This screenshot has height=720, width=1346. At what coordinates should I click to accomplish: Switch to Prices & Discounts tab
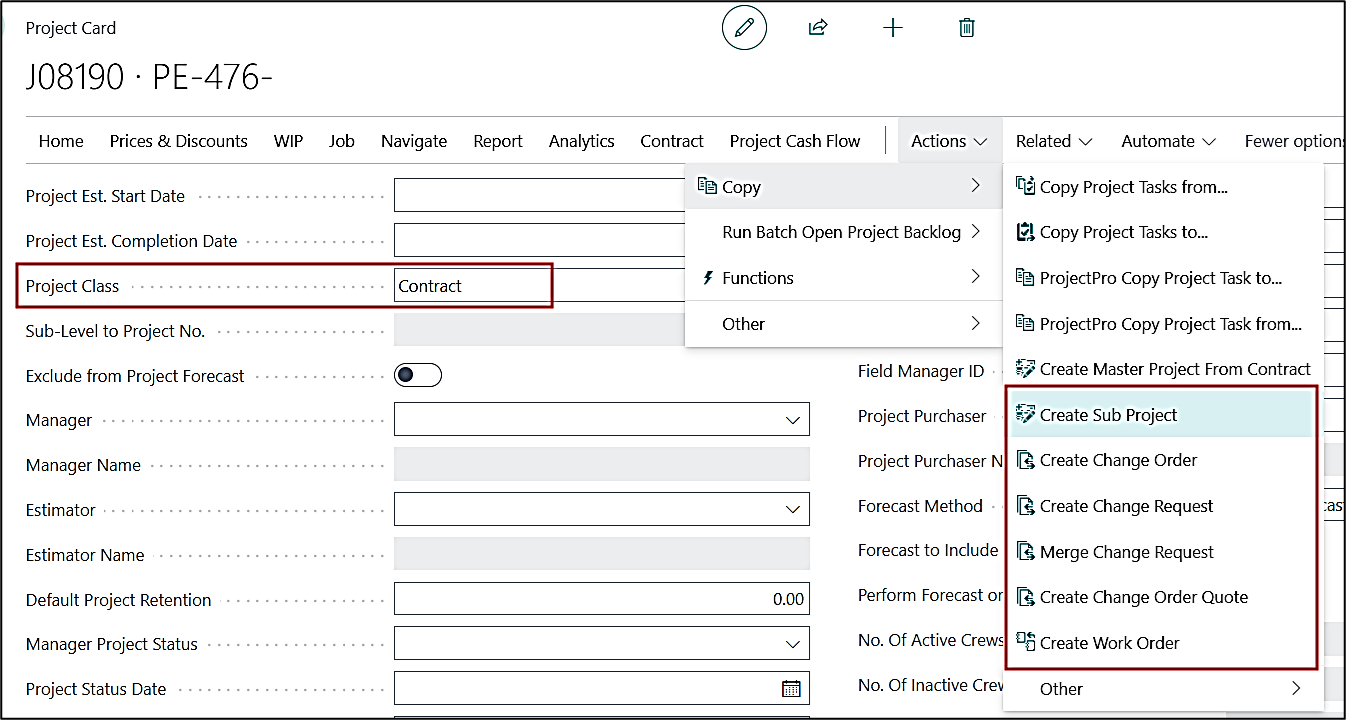pos(178,141)
